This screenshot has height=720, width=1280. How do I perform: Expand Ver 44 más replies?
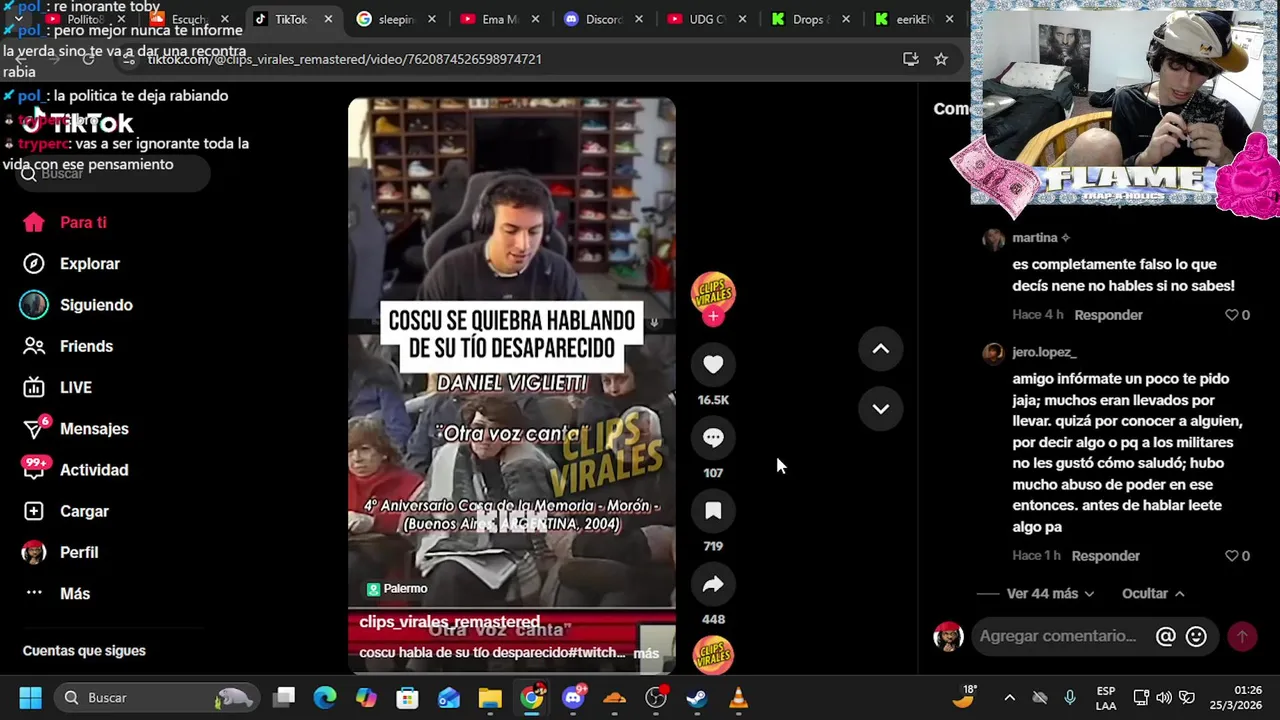[1050, 593]
